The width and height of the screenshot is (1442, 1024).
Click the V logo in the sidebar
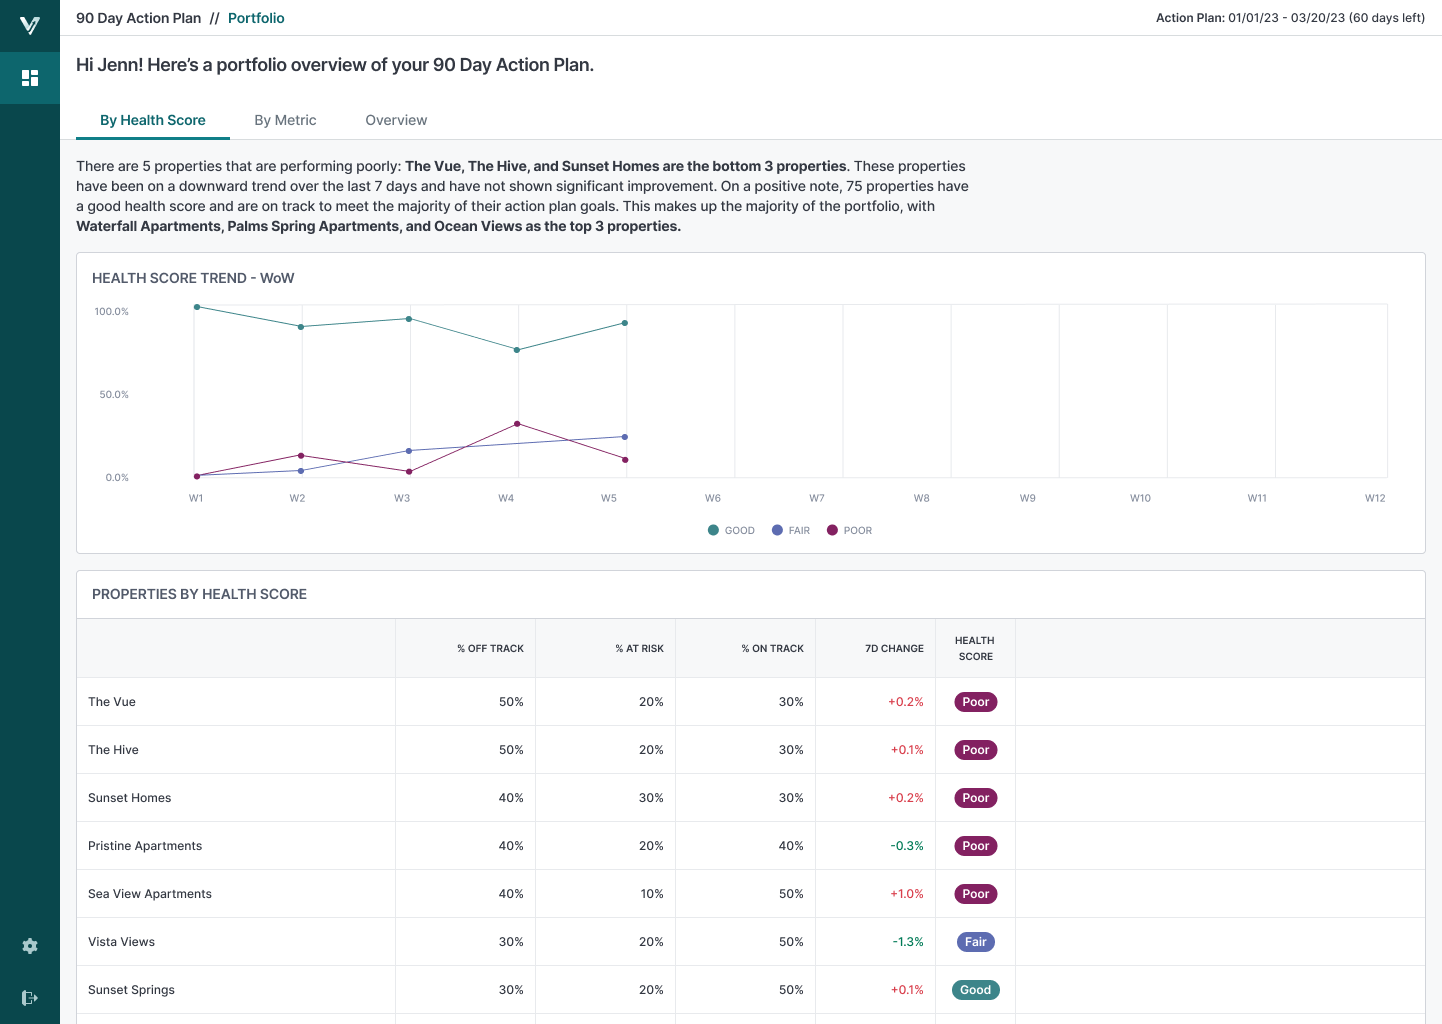click(30, 25)
